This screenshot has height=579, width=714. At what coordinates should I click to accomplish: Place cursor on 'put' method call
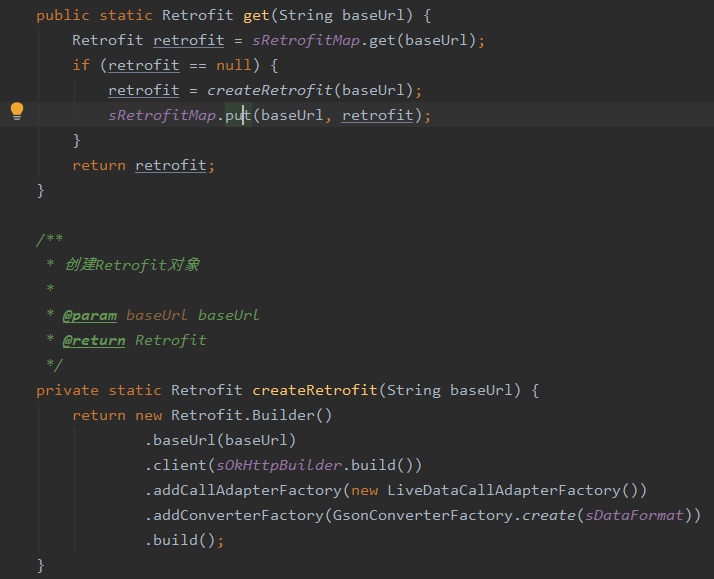[238, 116]
